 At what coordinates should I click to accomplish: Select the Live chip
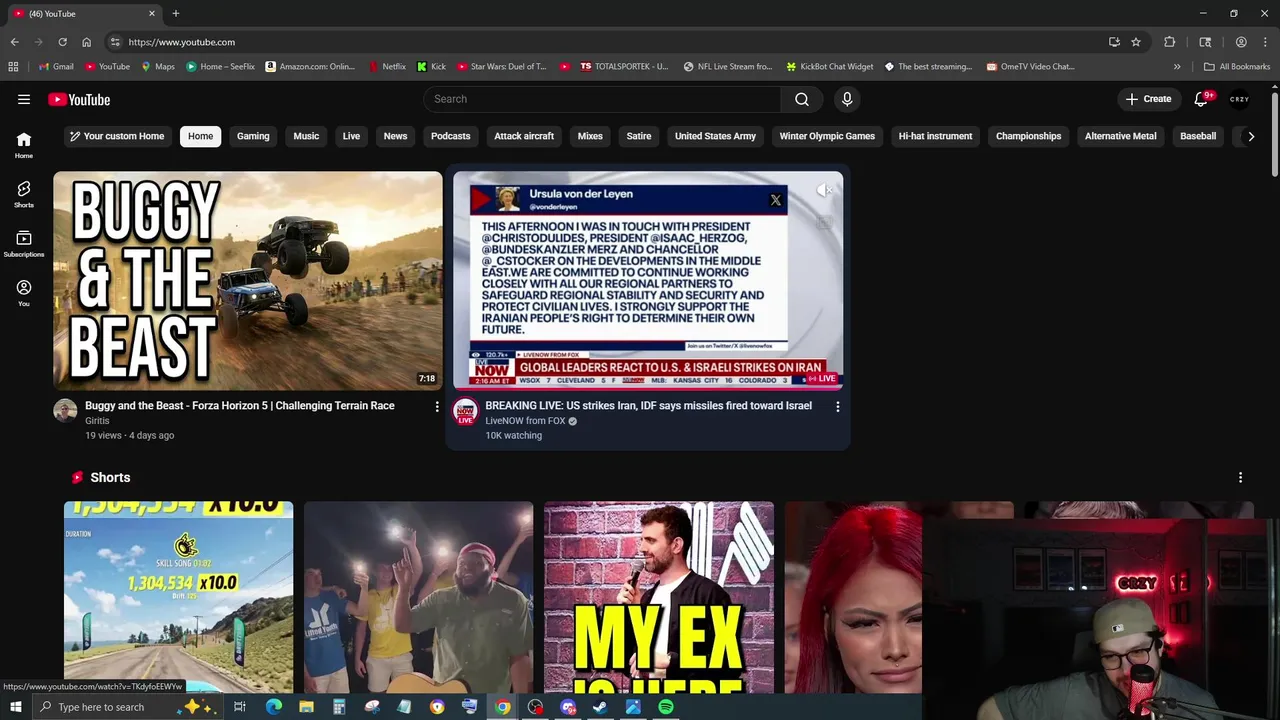pyautogui.click(x=351, y=136)
